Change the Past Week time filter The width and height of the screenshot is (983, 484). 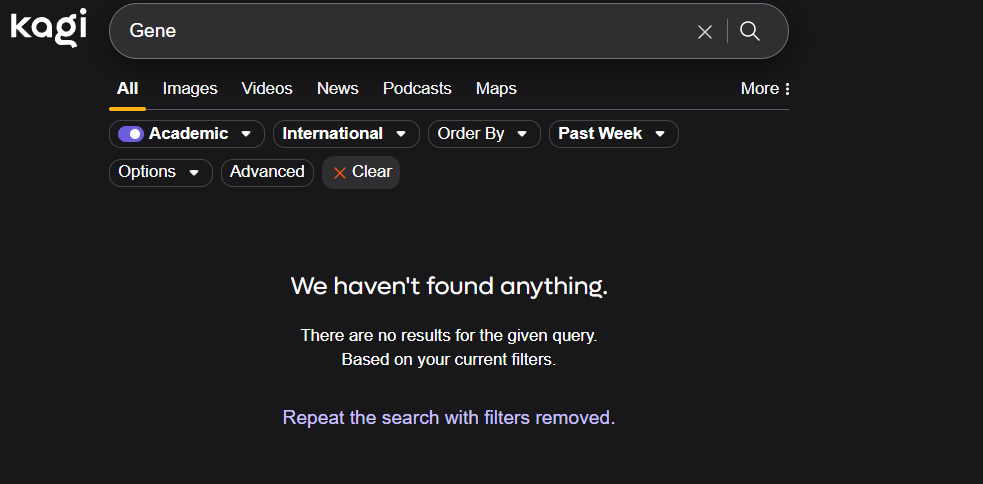coord(614,134)
